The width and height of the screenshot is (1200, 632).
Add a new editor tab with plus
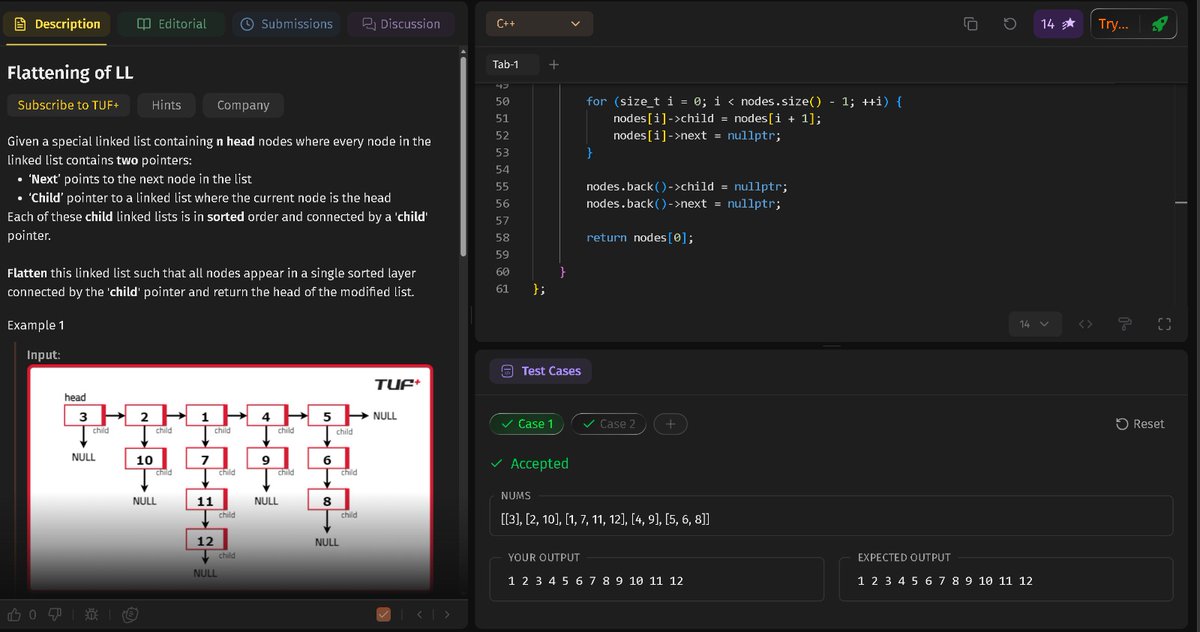(x=554, y=65)
